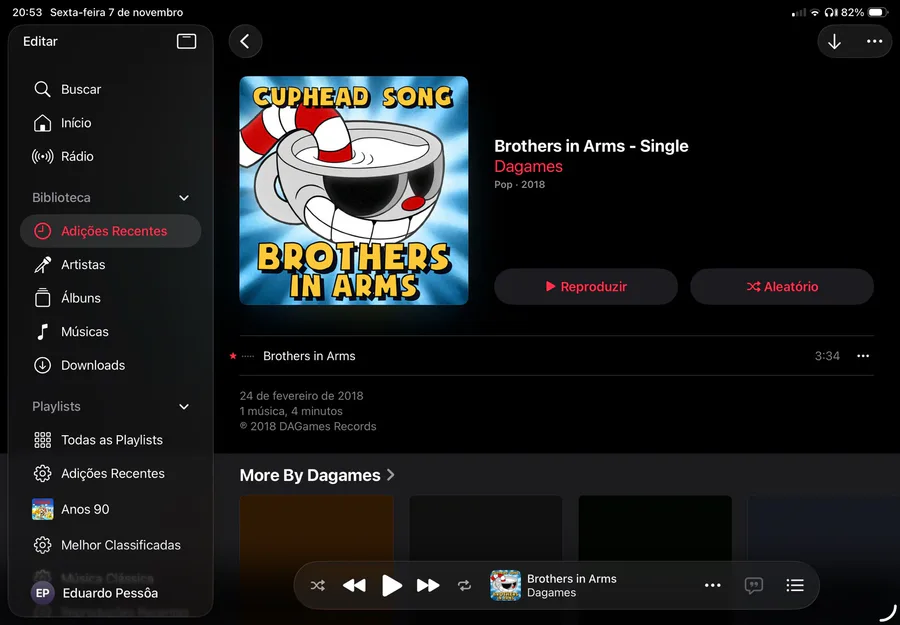
Task: Click the Buscar magnifier icon
Action: tap(42, 90)
